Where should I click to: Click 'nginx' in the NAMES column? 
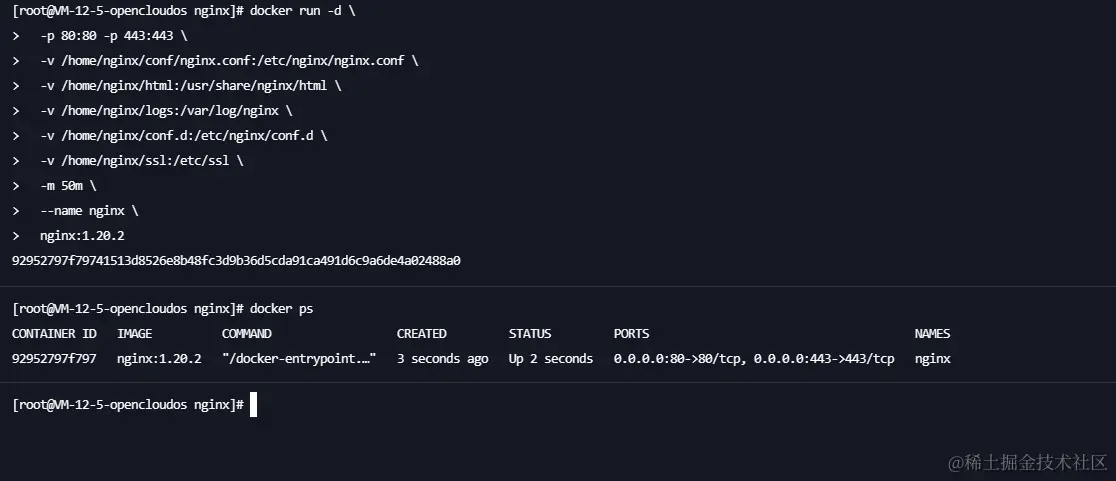932,359
